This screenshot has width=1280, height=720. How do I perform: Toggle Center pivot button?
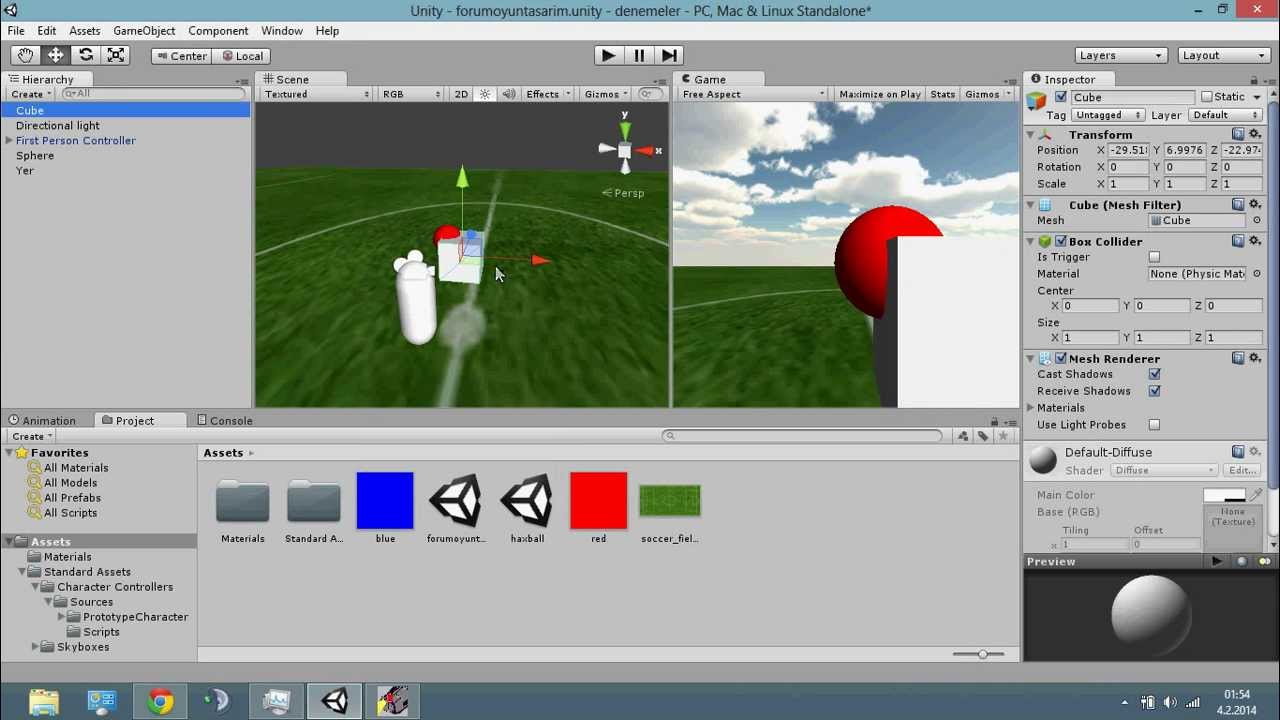(181, 56)
